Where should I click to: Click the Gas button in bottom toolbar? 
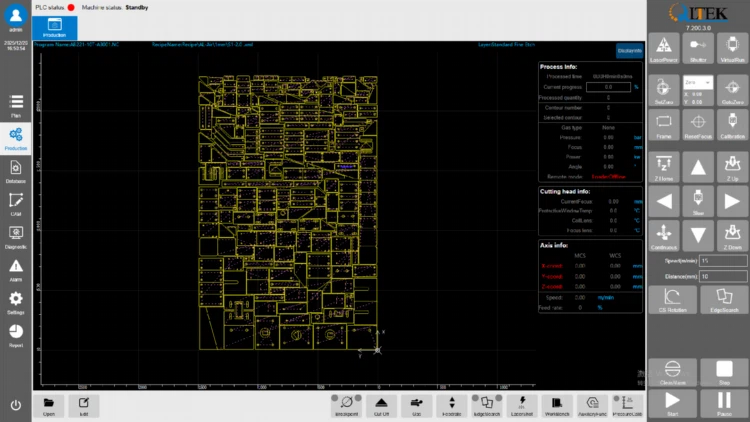(x=416, y=406)
